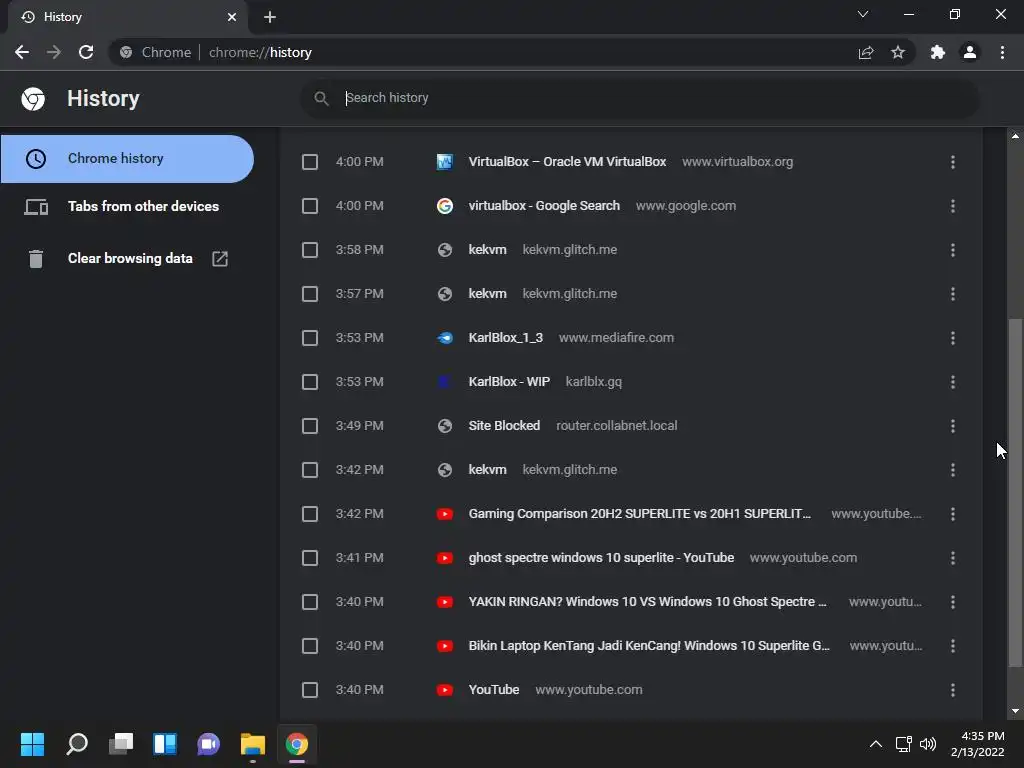Open KarlBlox_1_3 mediafire link
Image resolution: width=1024 pixels, height=768 pixels.
tap(505, 338)
